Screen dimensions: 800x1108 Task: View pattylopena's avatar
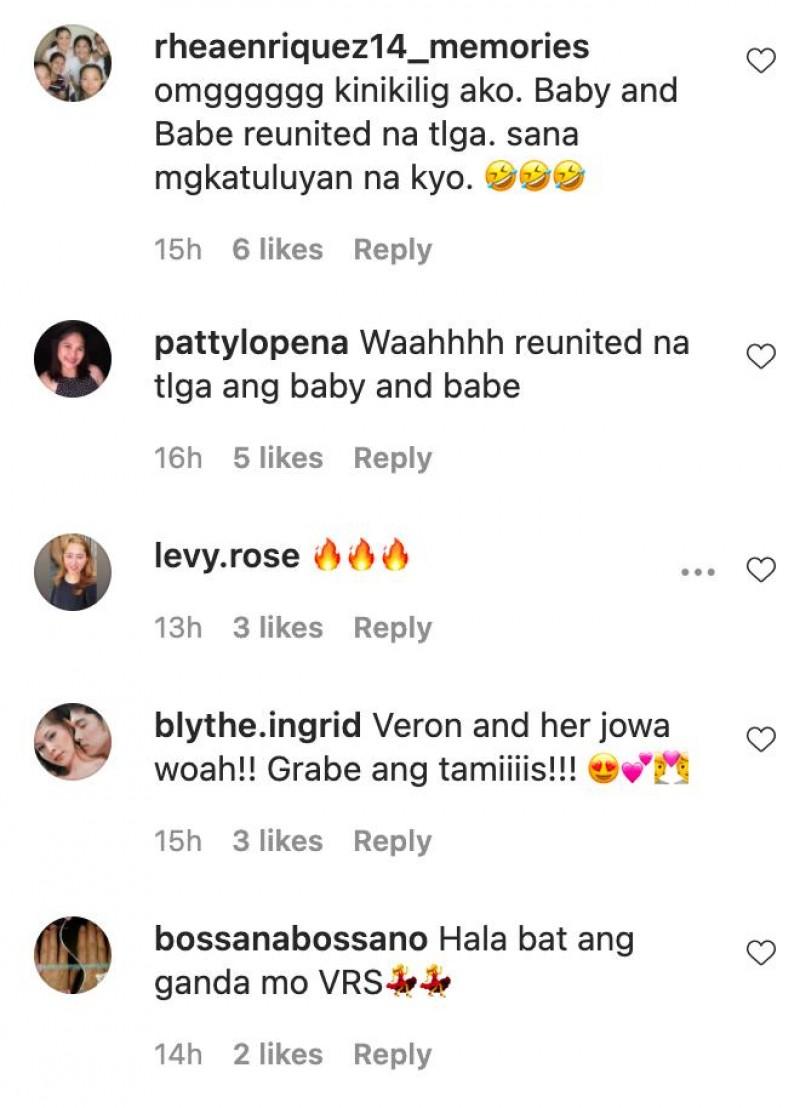[x=73, y=358]
